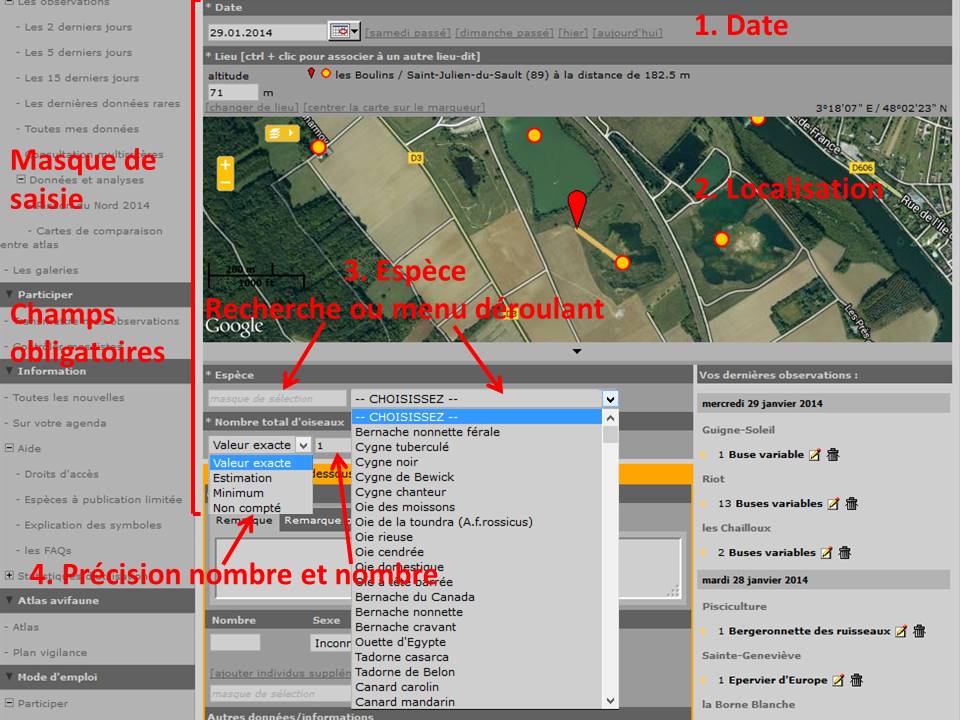The image size is (960, 720).
Task: Click the altitude field showing 71
Action: tap(233, 92)
